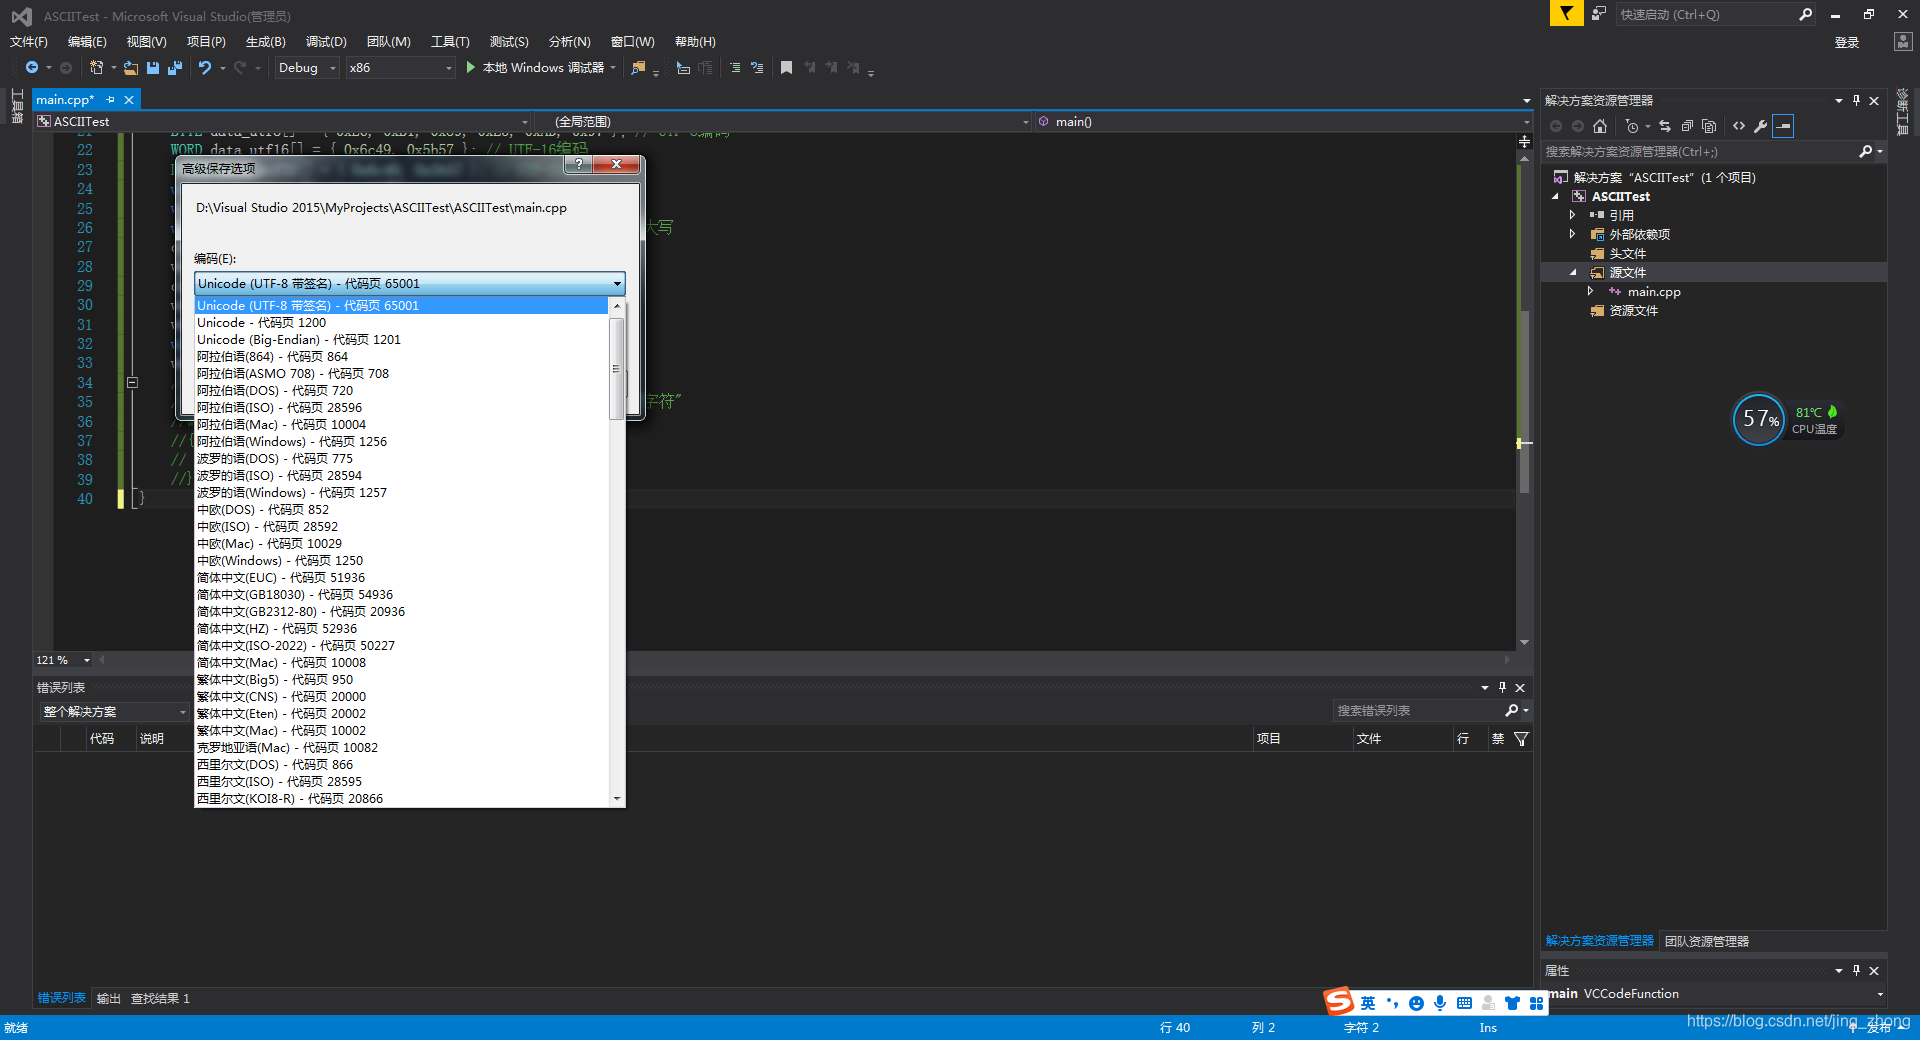This screenshot has width=1920, height=1040.
Task: Select Unicode - 代码页 1200 encoding
Action: (401, 323)
